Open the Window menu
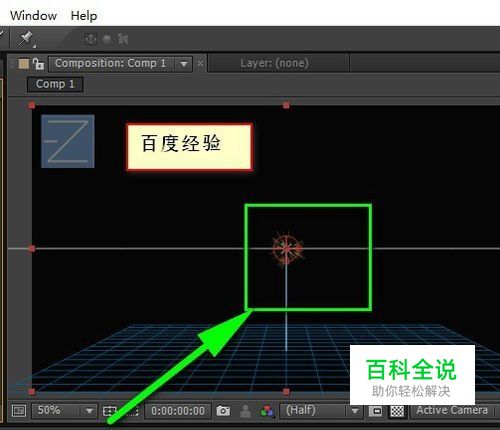Screen dimensions: 500x430 33,16
